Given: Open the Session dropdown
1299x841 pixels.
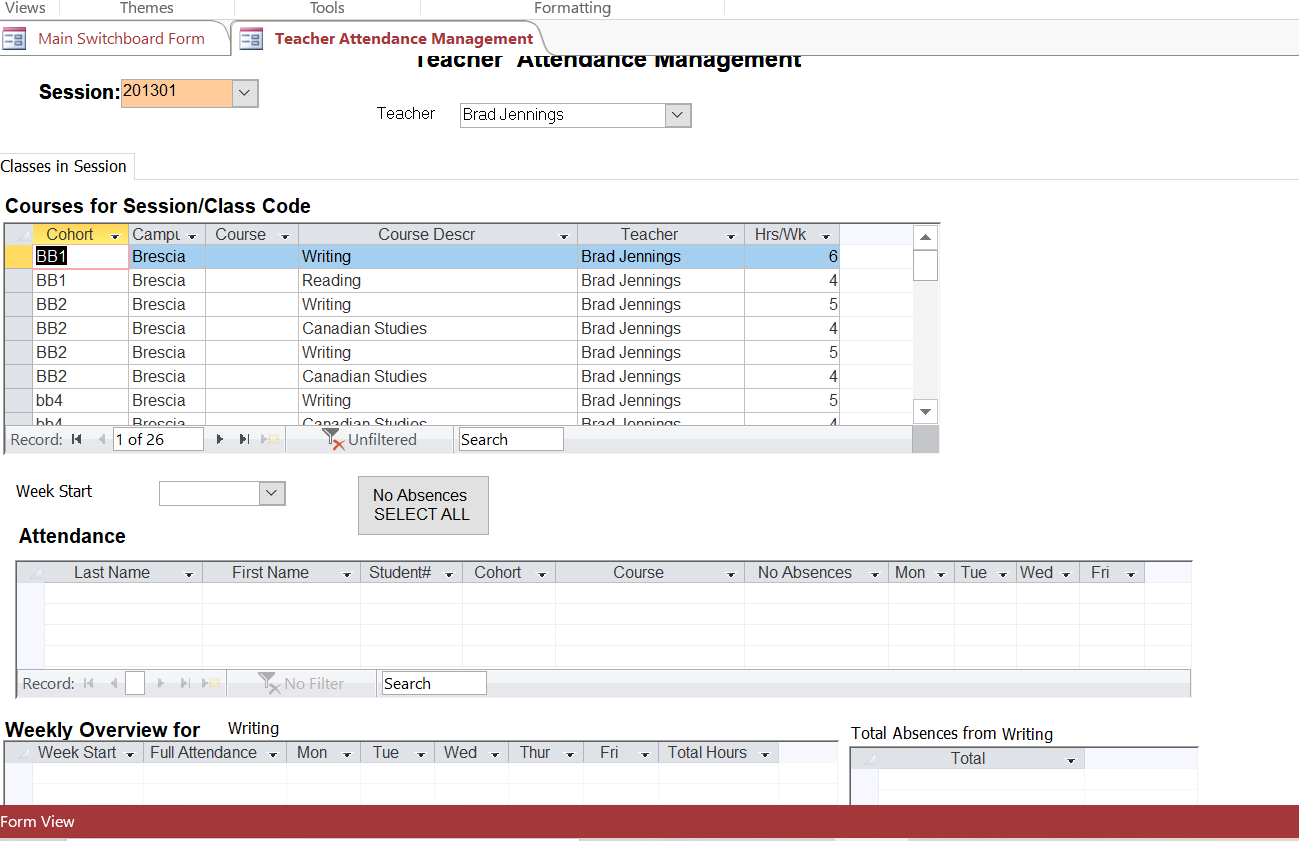Looking at the screenshot, I should coord(245,93).
